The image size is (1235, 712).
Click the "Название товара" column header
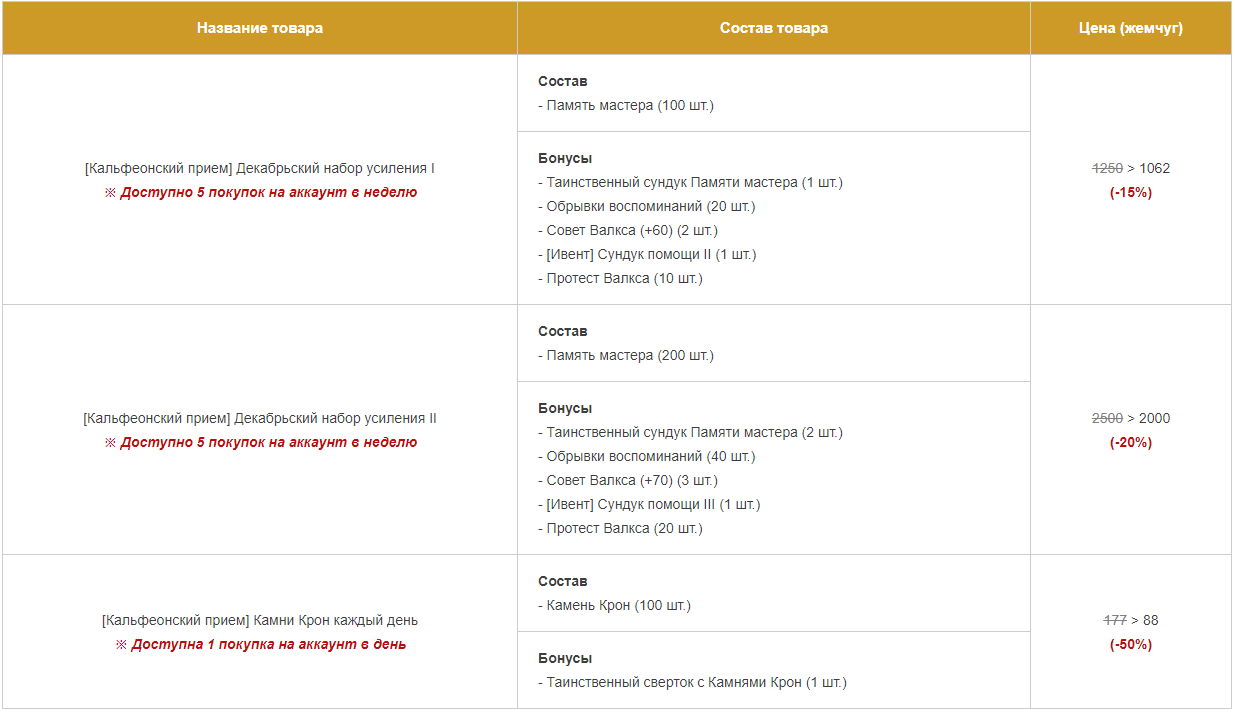[260, 28]
